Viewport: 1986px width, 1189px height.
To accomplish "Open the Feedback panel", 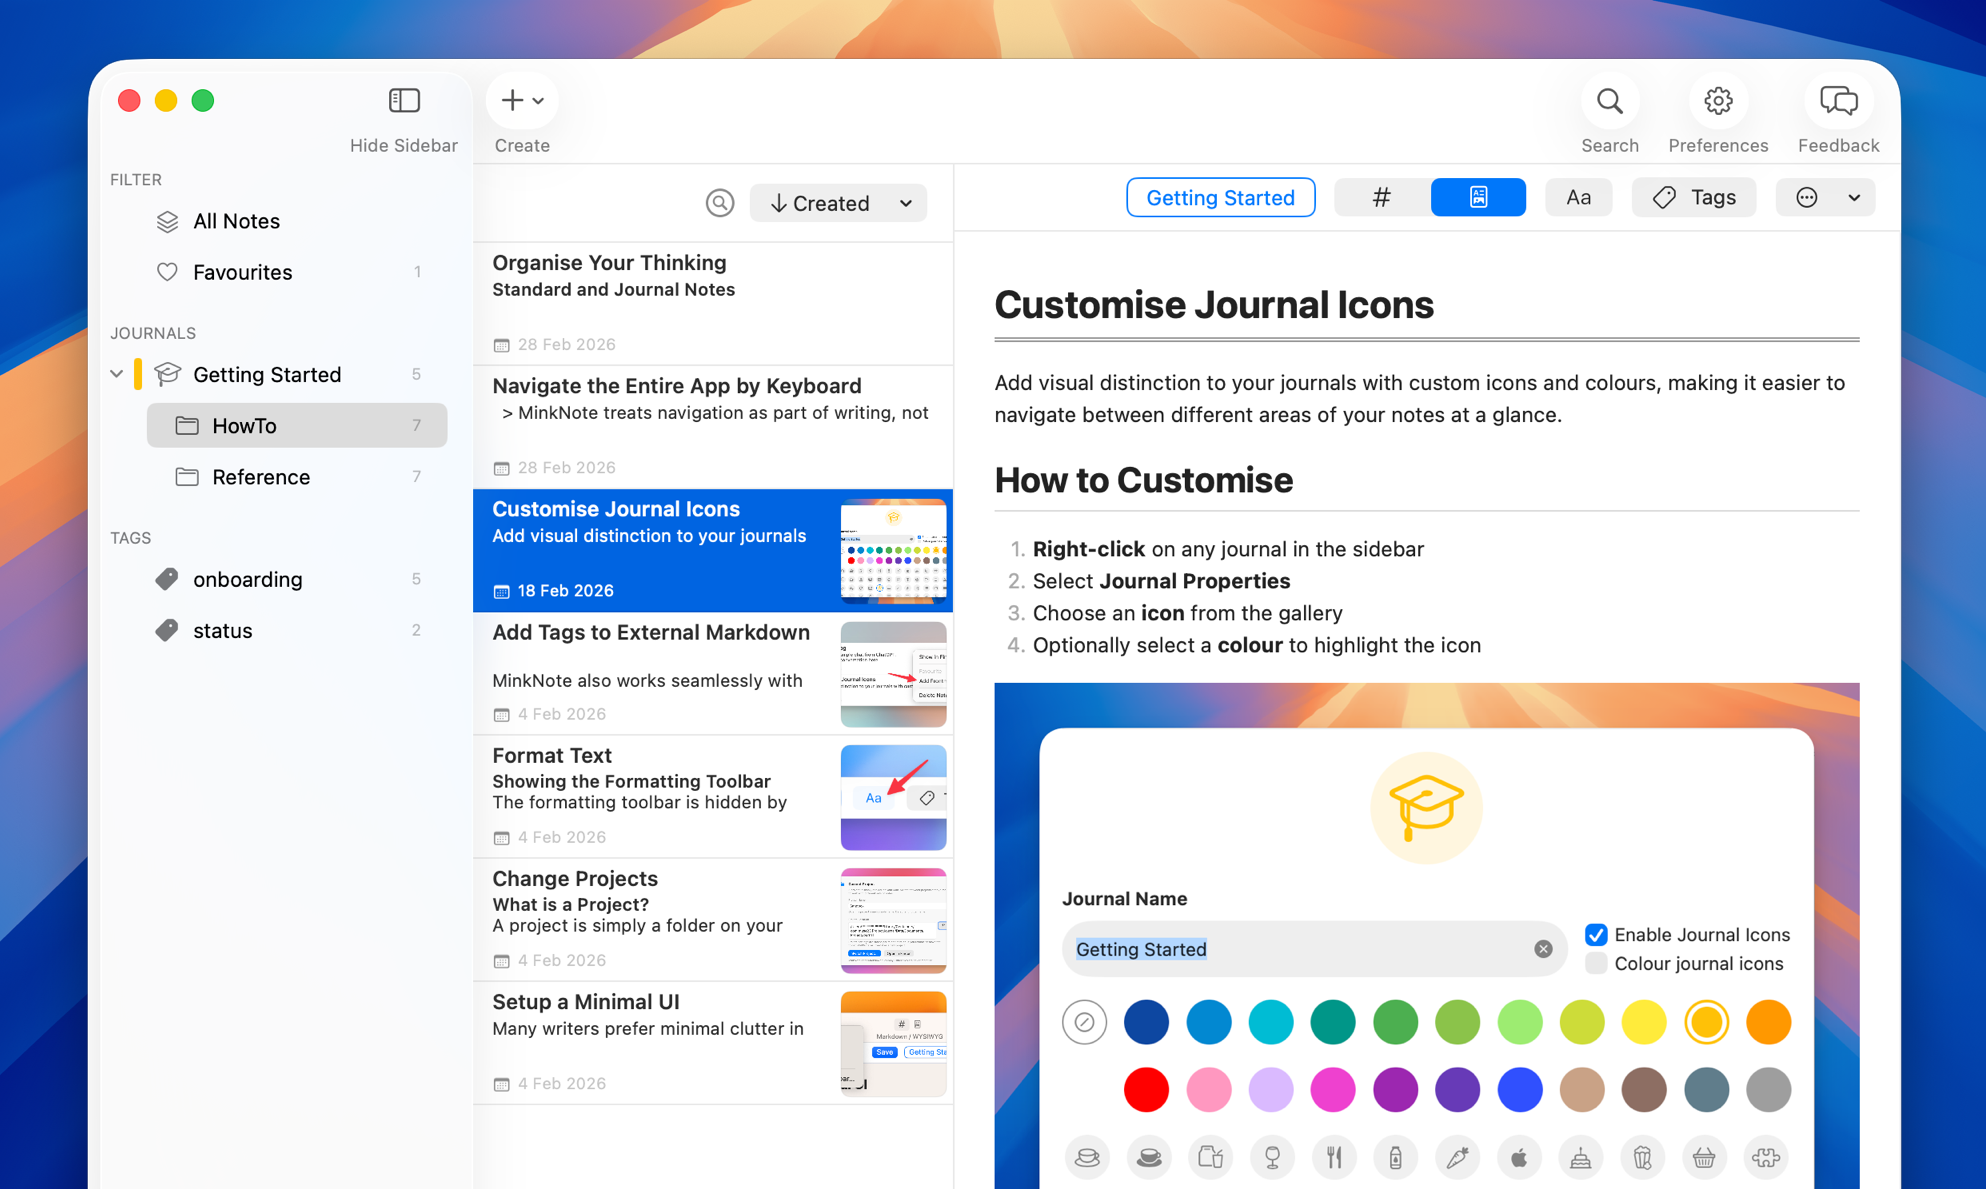I will coord(1838,101).
